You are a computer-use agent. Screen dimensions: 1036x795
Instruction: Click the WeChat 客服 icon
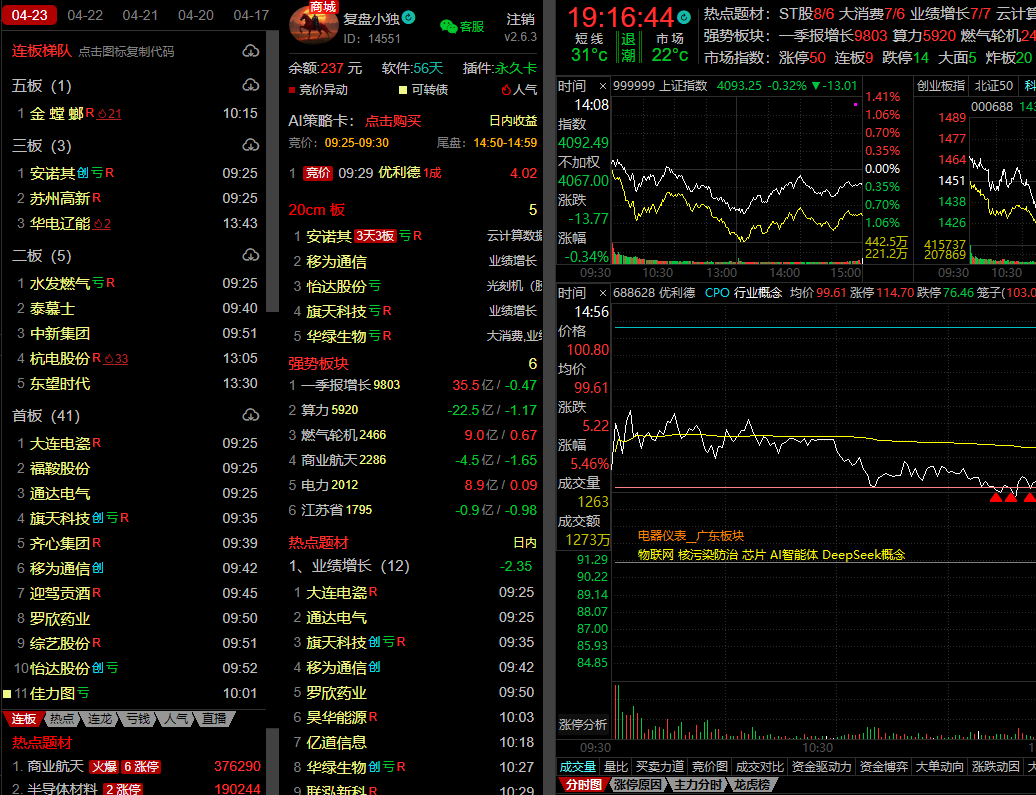click(x=449, y=27)
